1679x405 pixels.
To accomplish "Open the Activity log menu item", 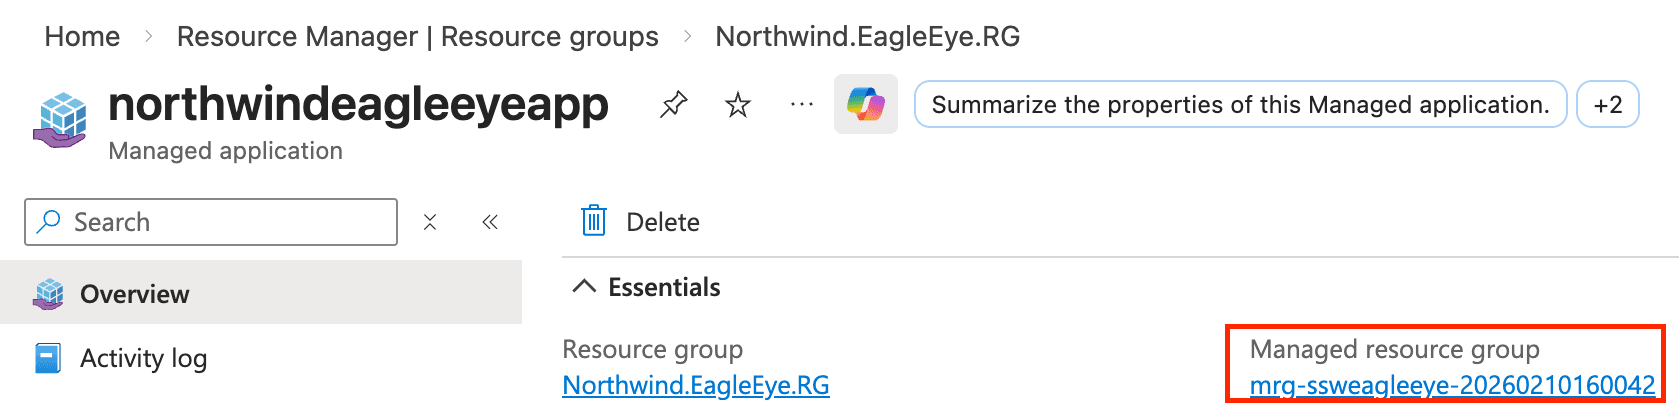I will click(143, 358).
